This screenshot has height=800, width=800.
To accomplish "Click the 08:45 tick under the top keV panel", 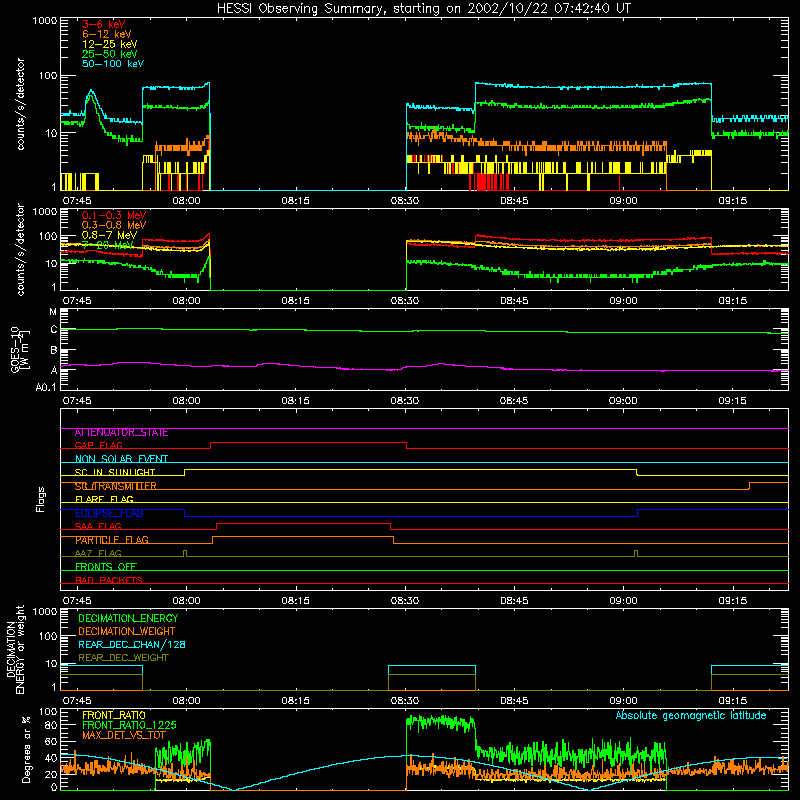I will pos(514,201).
